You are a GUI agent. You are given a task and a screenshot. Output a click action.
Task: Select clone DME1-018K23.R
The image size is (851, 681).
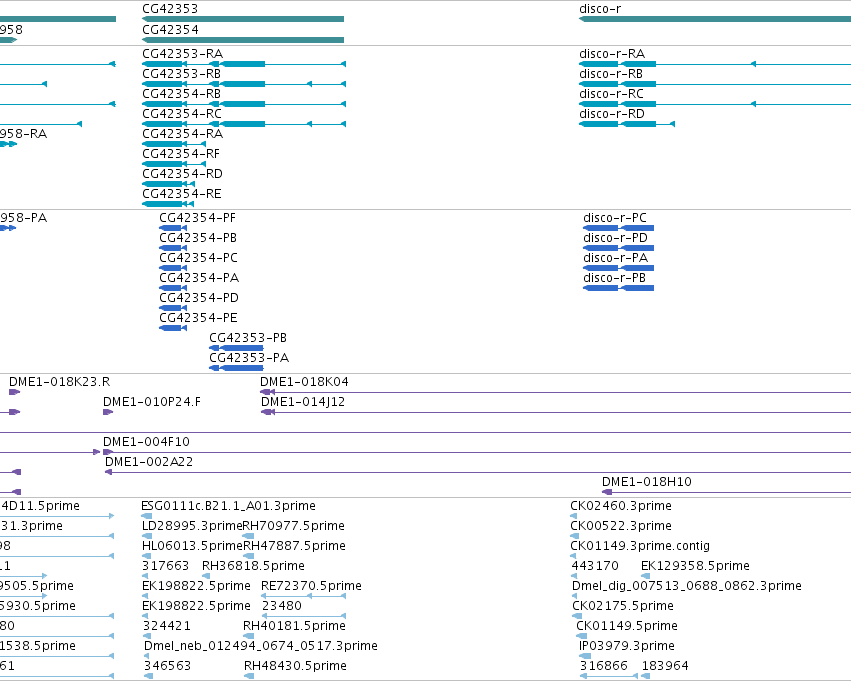pyautogui.click(x=60, y=383)
